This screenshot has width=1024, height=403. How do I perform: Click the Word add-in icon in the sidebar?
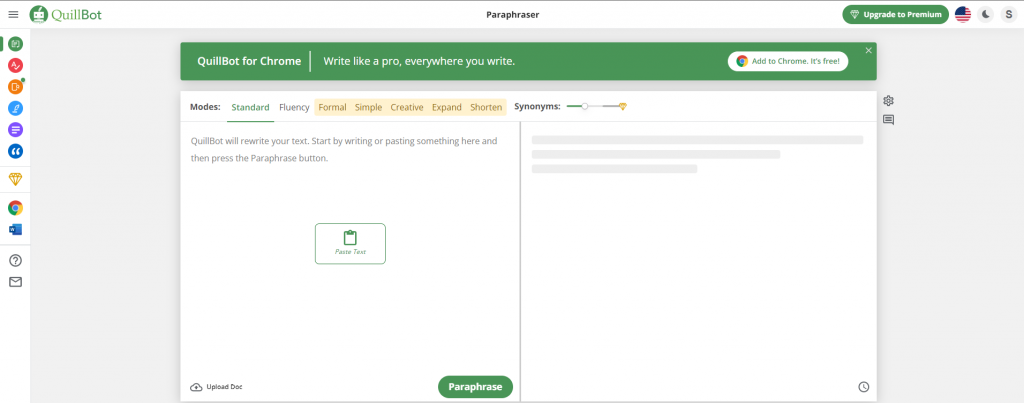[x=15, y=229]
